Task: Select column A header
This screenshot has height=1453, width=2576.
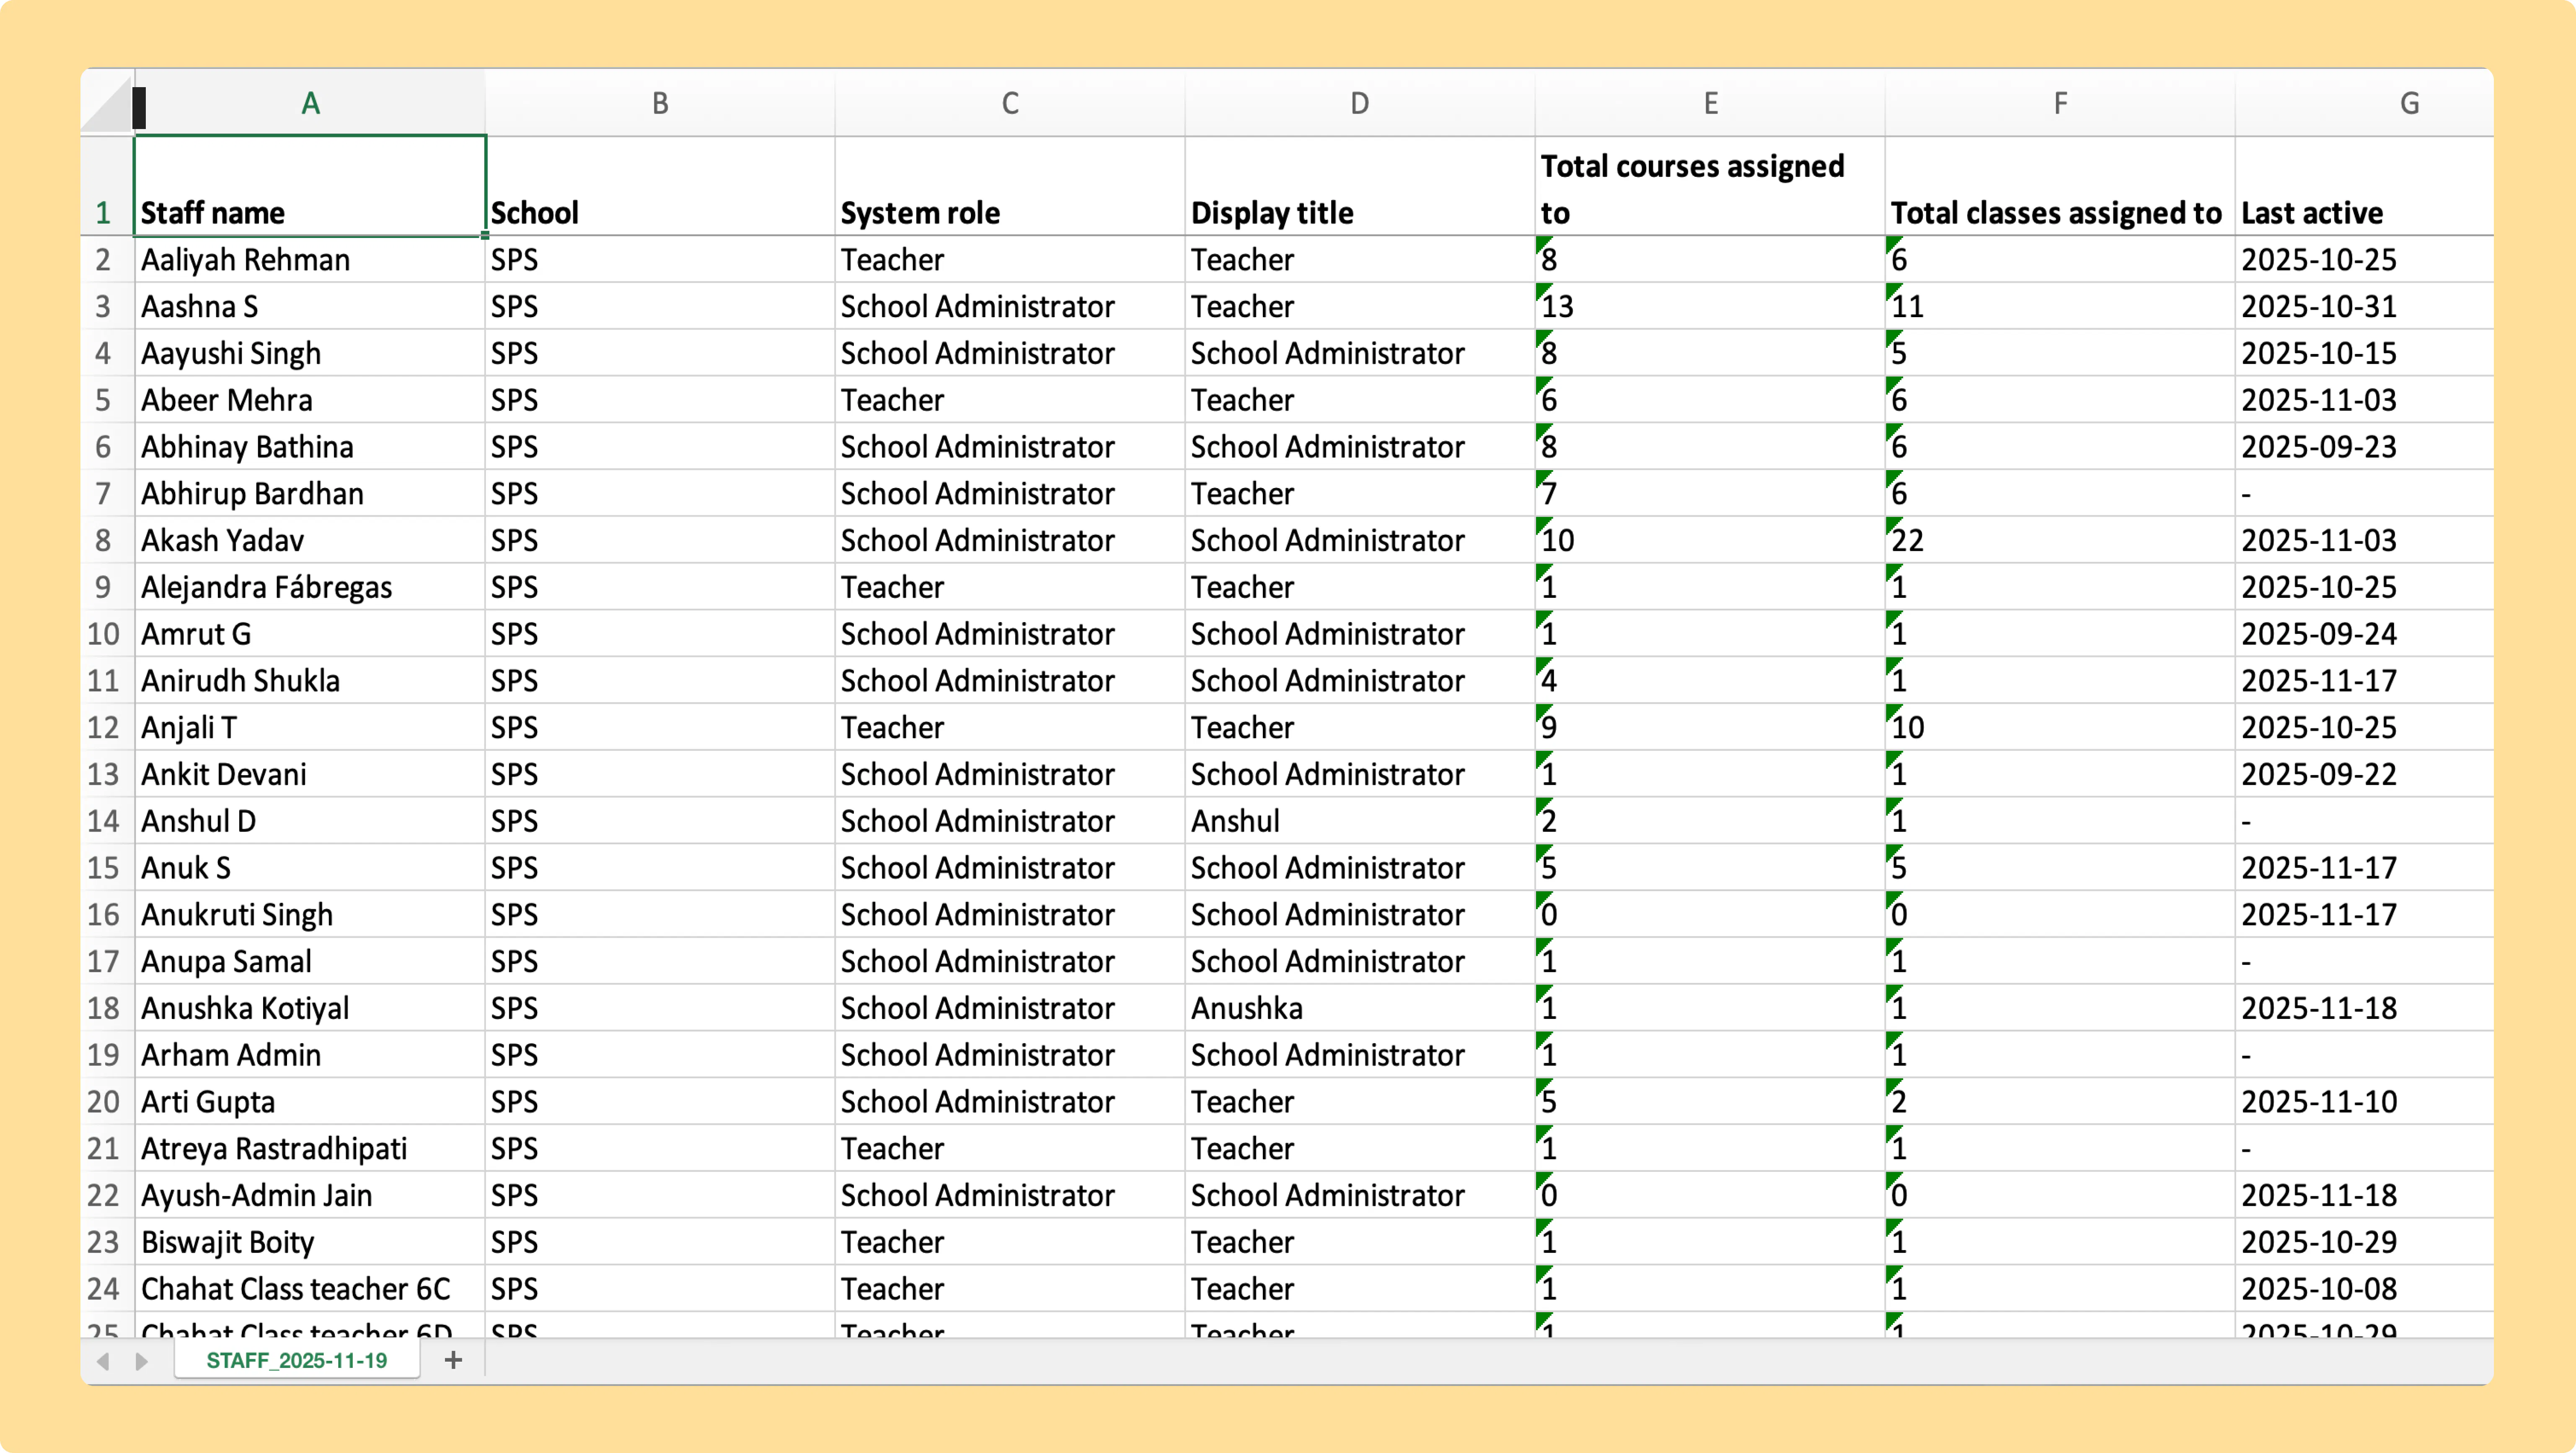Action: (310, 103)
